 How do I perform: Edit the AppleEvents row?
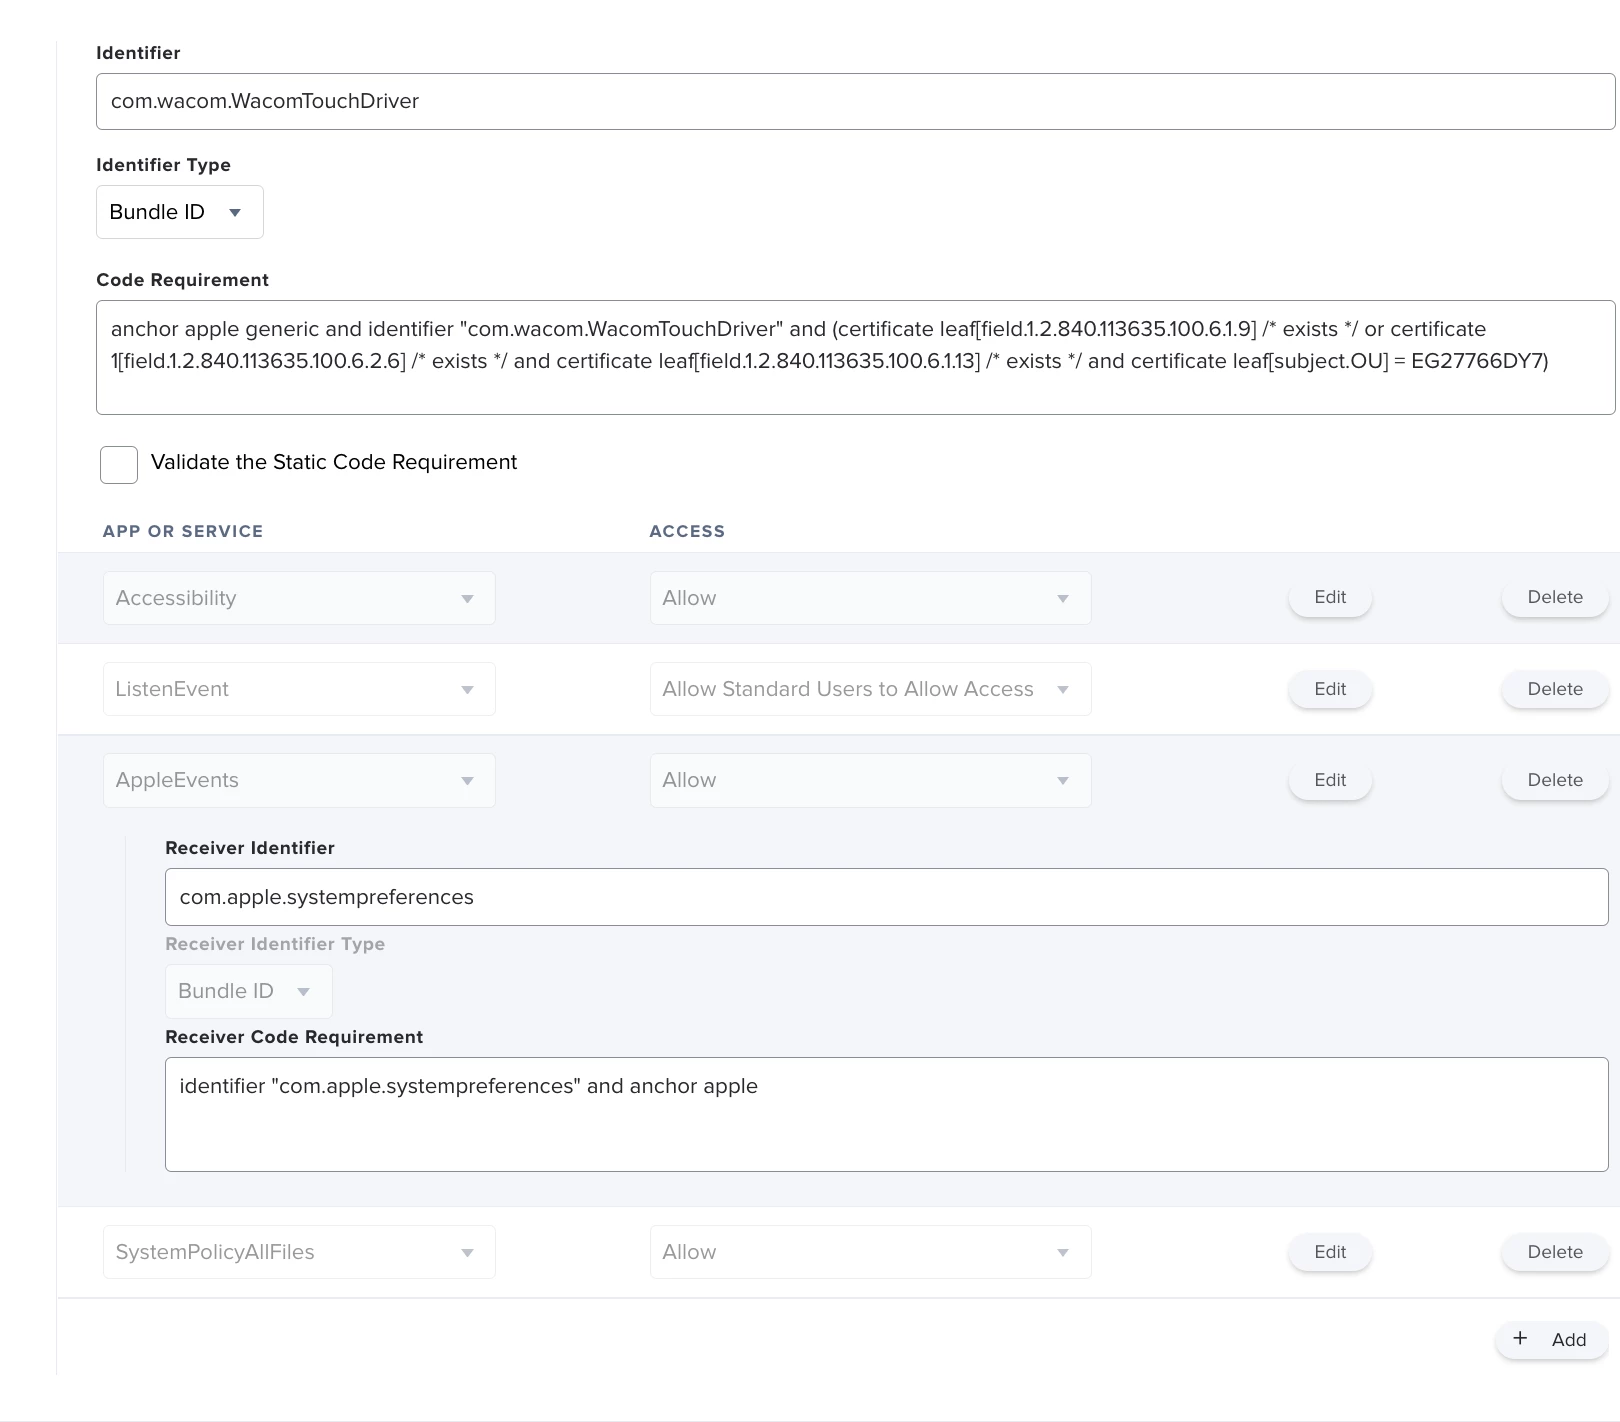point(1330,780)
